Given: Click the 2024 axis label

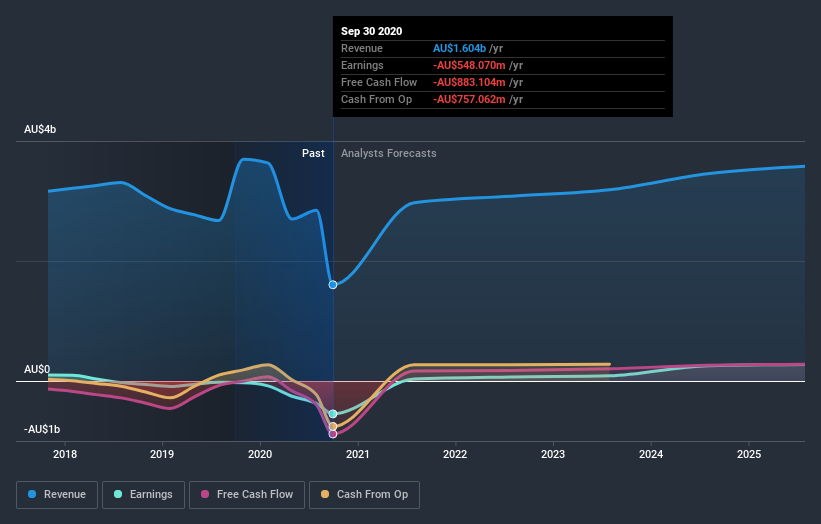Looking at the screenshot, I should click(x=651, y=454).
